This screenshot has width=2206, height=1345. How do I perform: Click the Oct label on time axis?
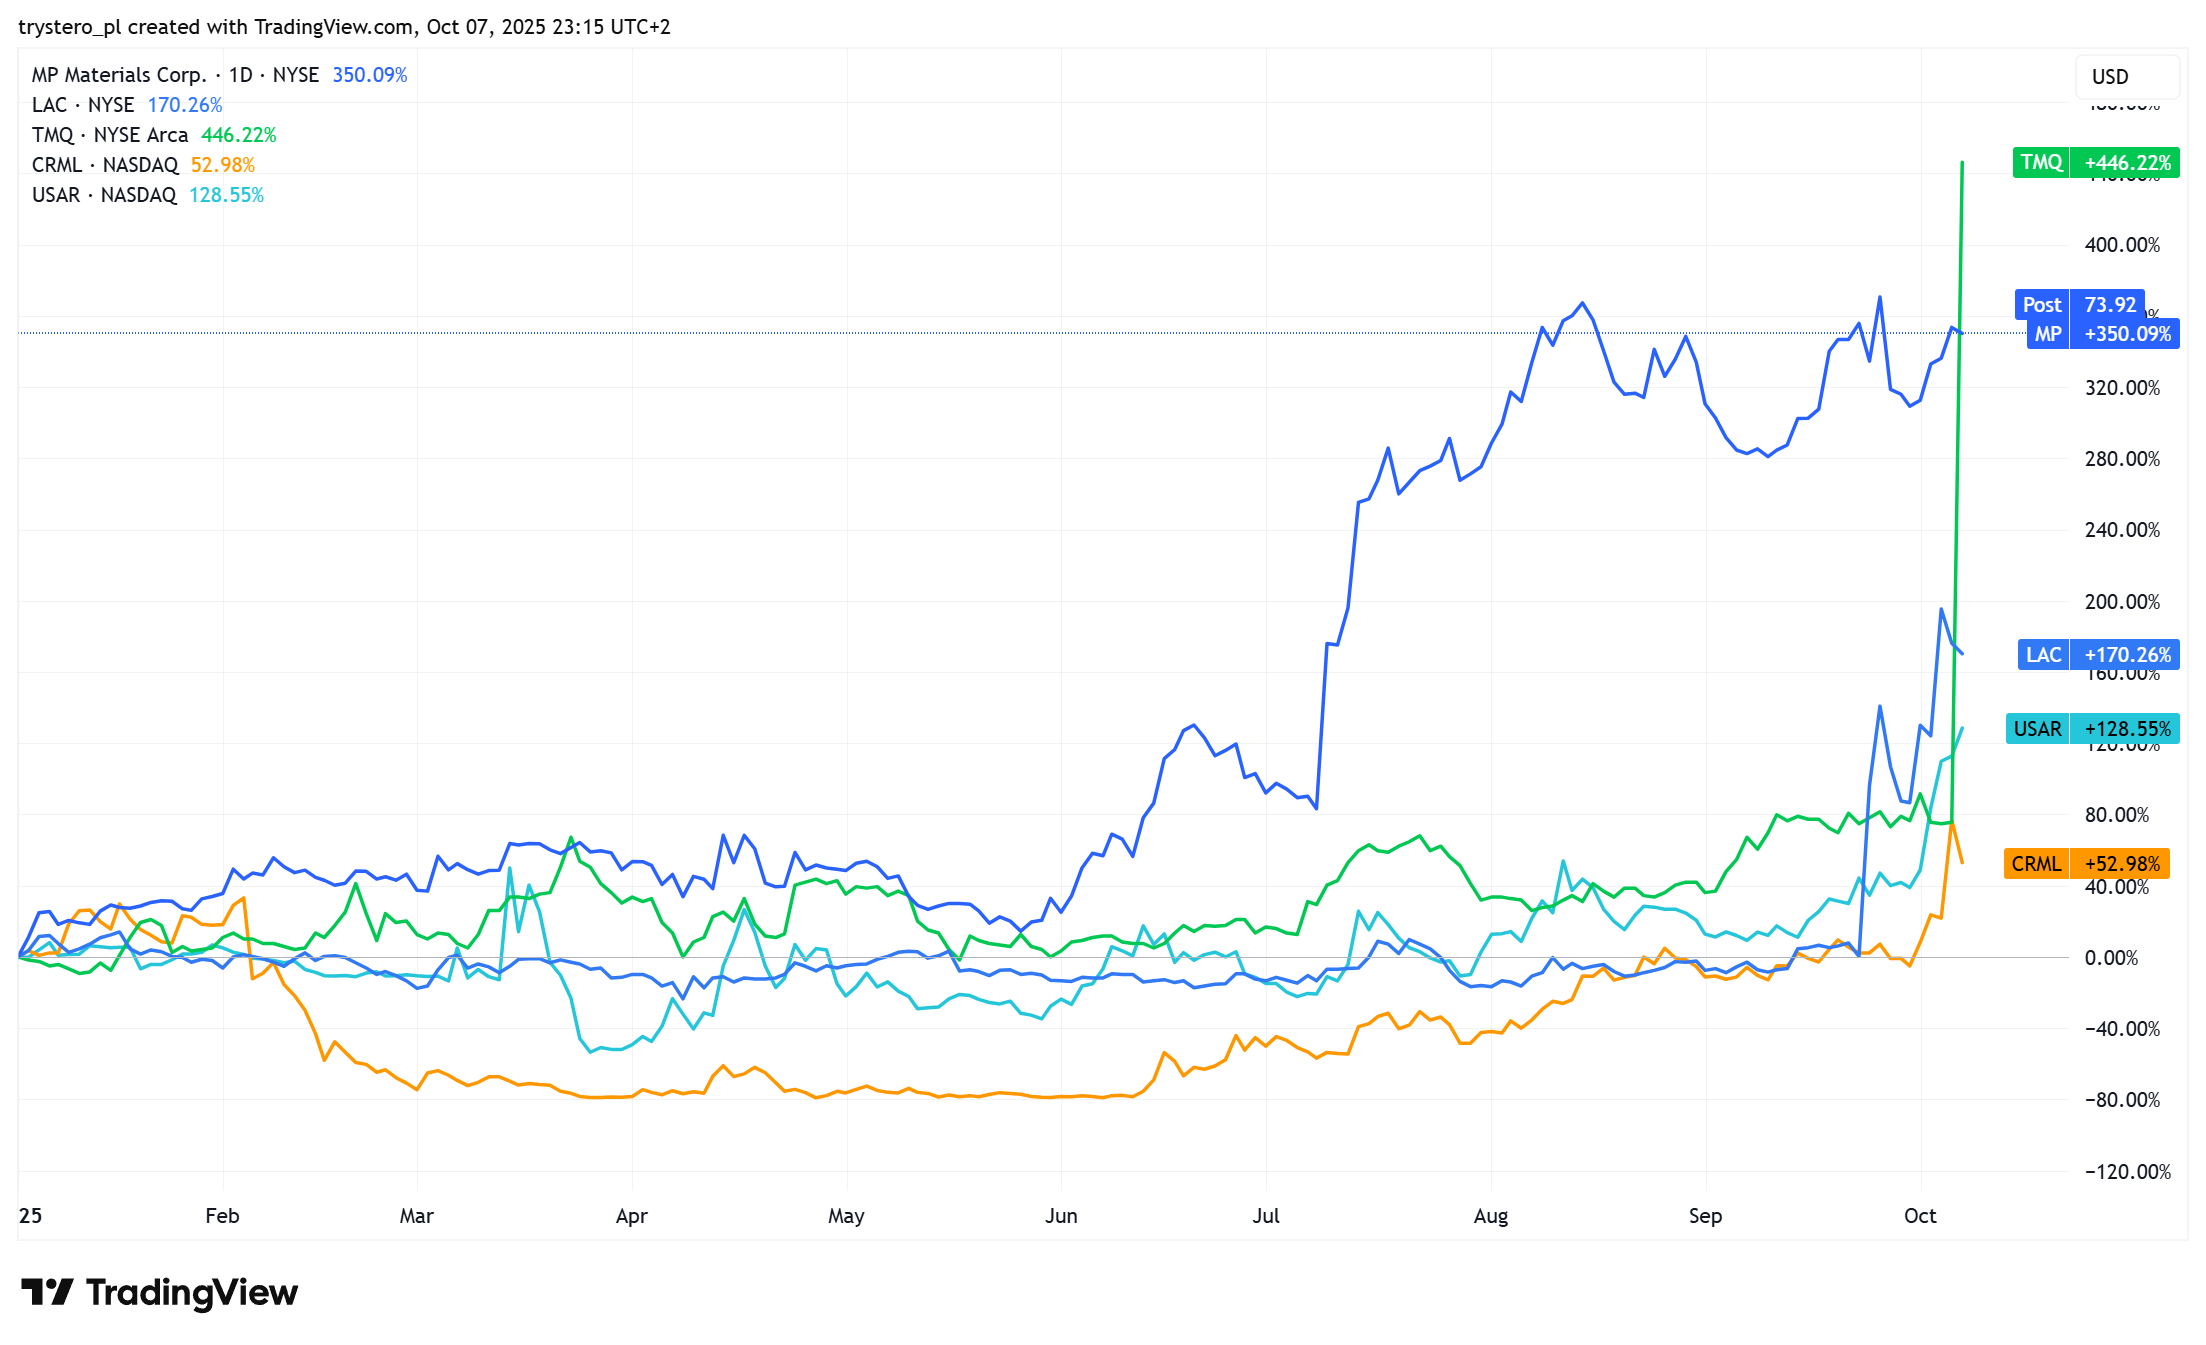pyautogui.click(x=1919, y=1216)
